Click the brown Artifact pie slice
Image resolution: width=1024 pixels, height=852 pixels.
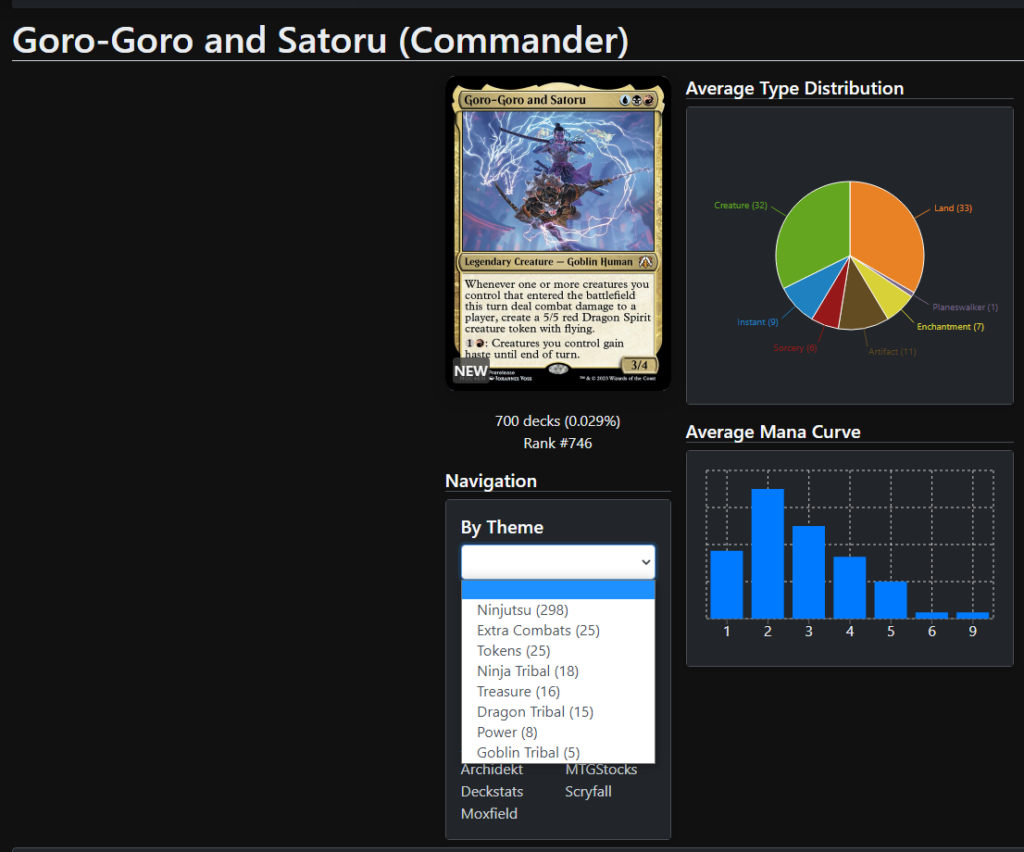click(x=859, y=307)
